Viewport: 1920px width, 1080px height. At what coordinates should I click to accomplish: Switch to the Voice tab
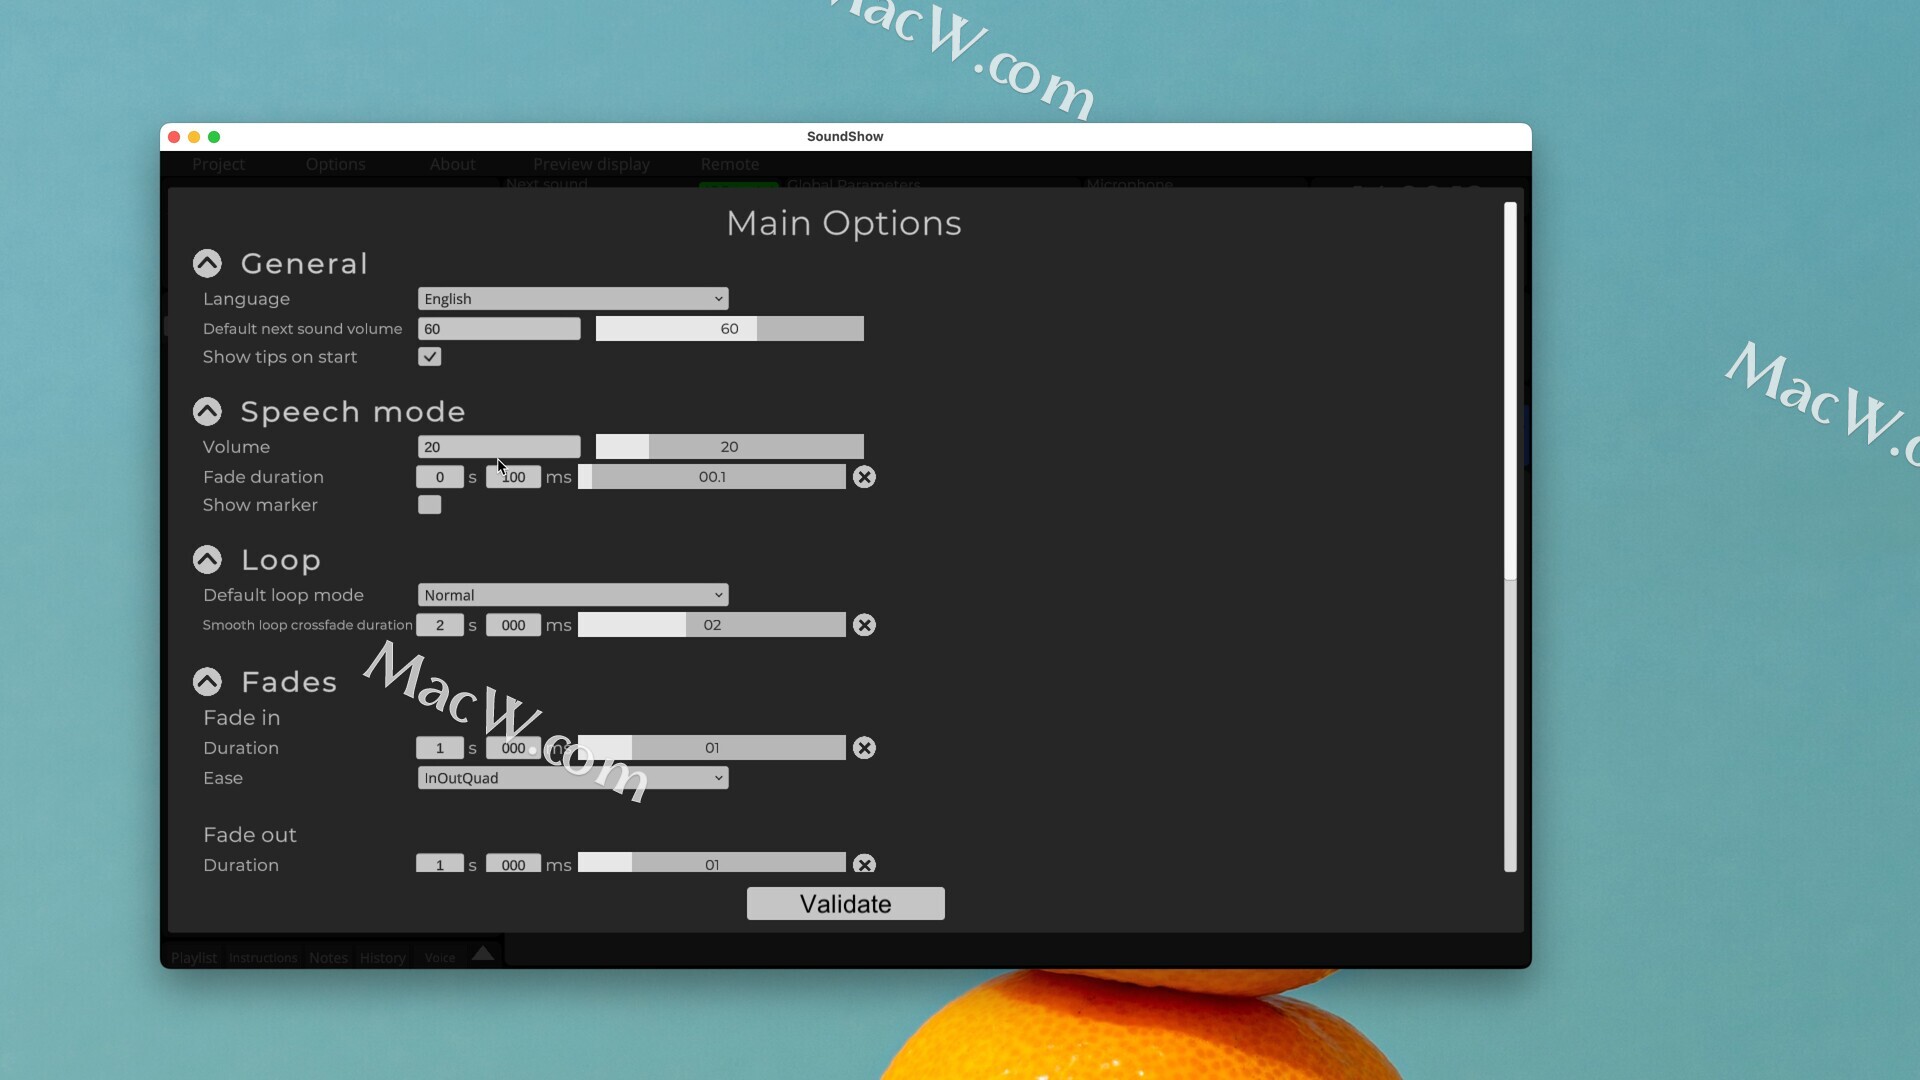pos(440,957)
